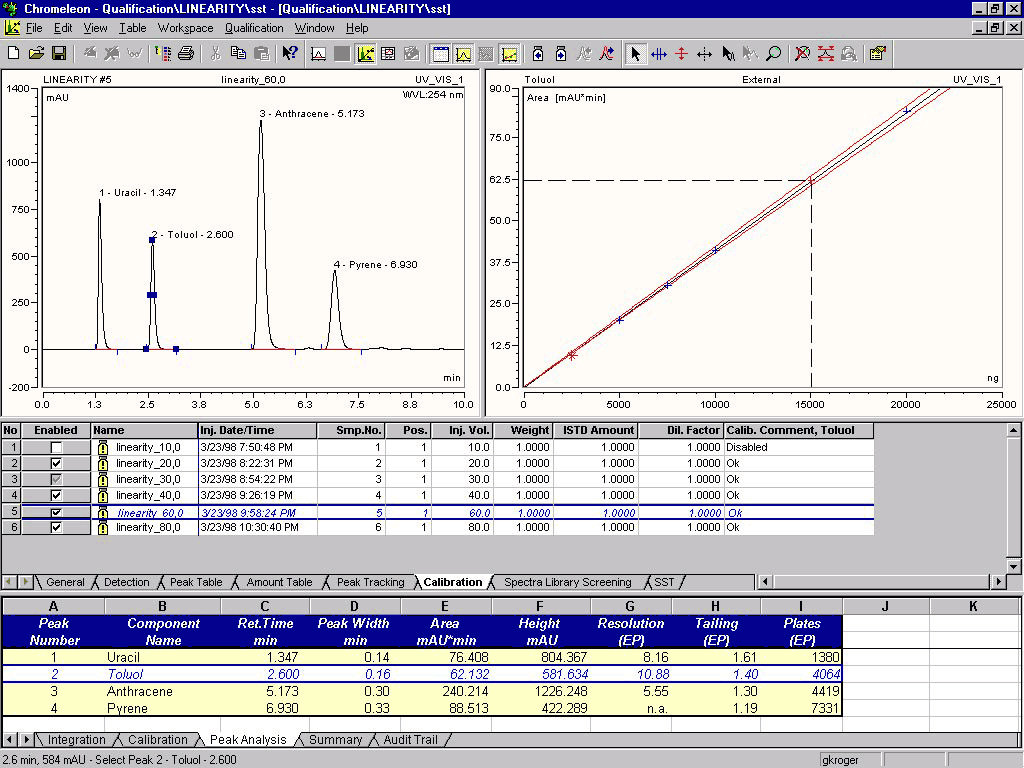Select the magnifier zoom tool
Viewport: 1024px width, 768px height.
(773, 53)
